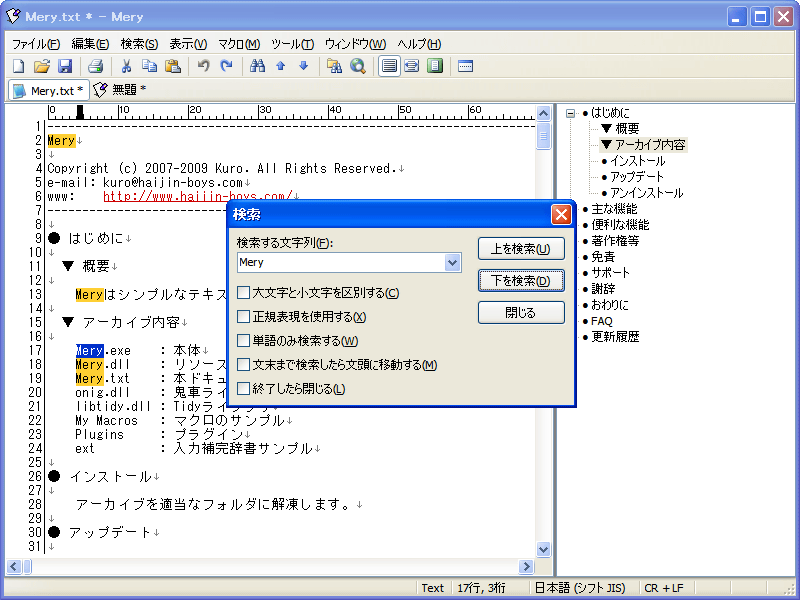
Task: Open the ヘルプ(H) menu
Action: point(419,44)
